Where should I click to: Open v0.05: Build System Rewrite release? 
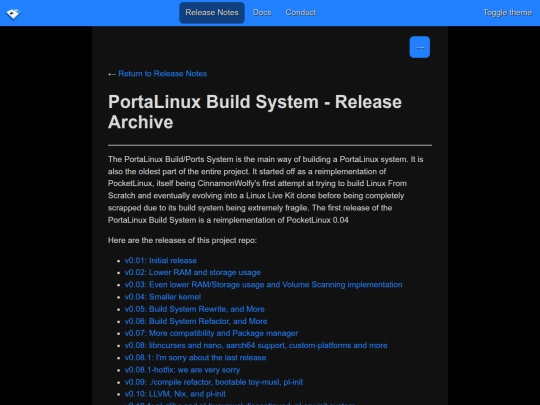click(x=195, y=309)
